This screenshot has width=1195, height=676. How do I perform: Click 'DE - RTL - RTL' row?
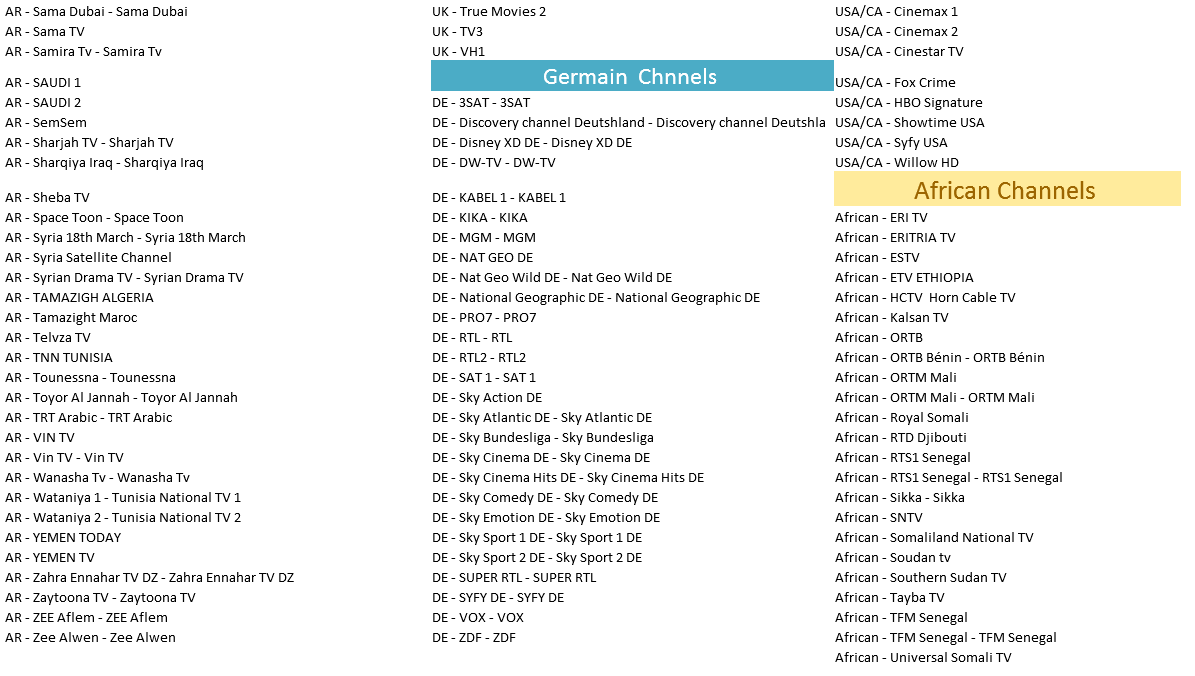473,338
